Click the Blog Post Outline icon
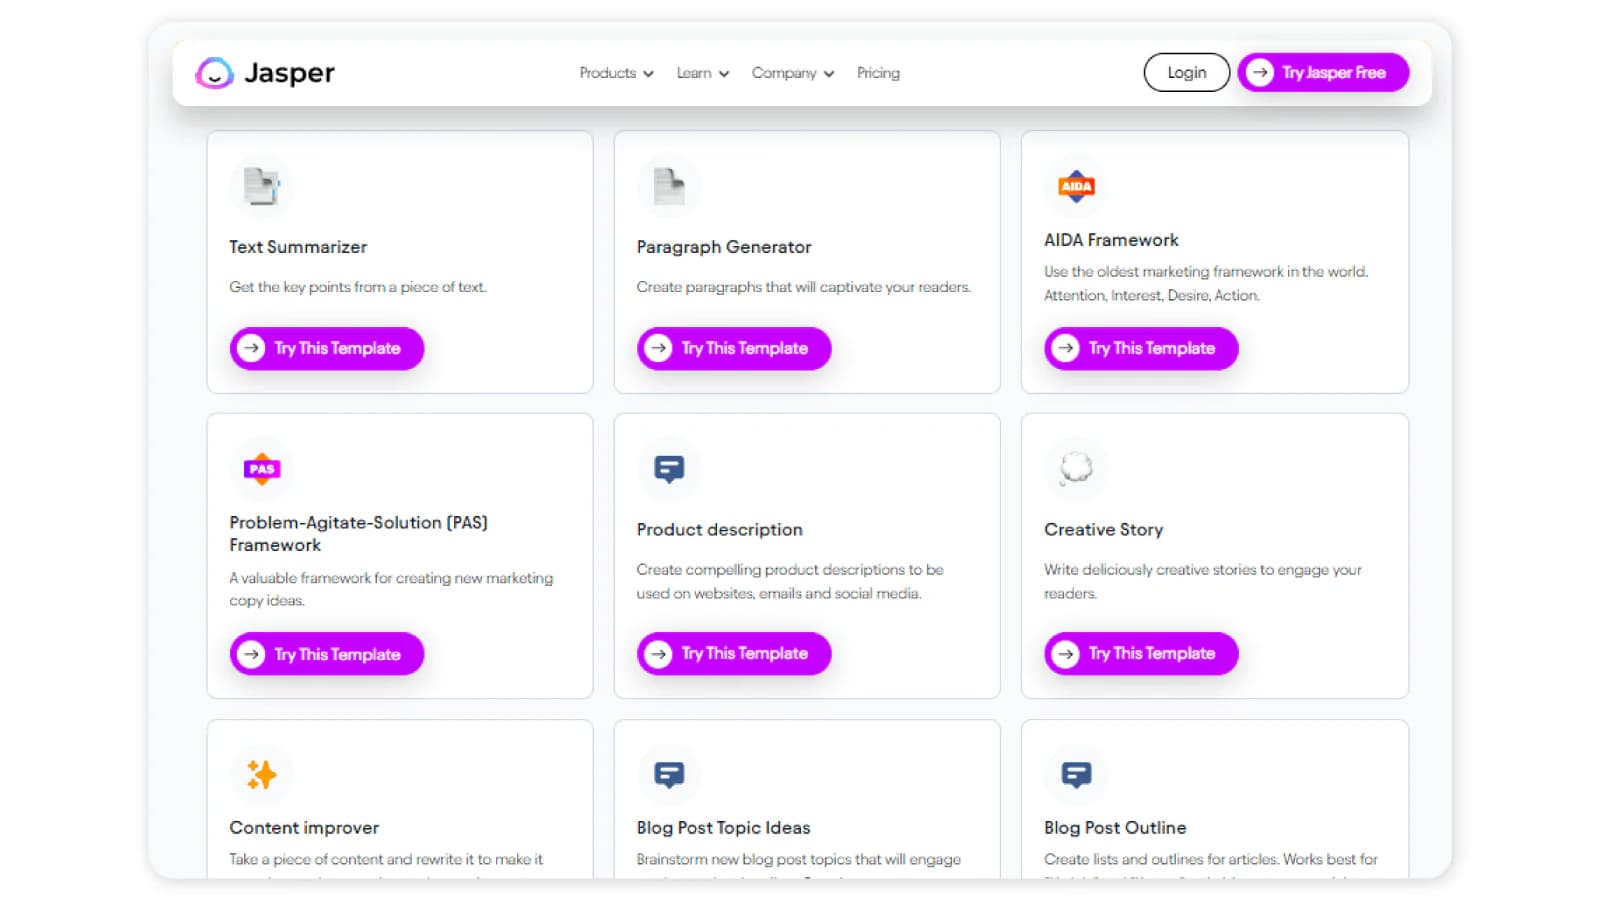The width and height of the screenshot is (1600, 900). [1076, 774]
